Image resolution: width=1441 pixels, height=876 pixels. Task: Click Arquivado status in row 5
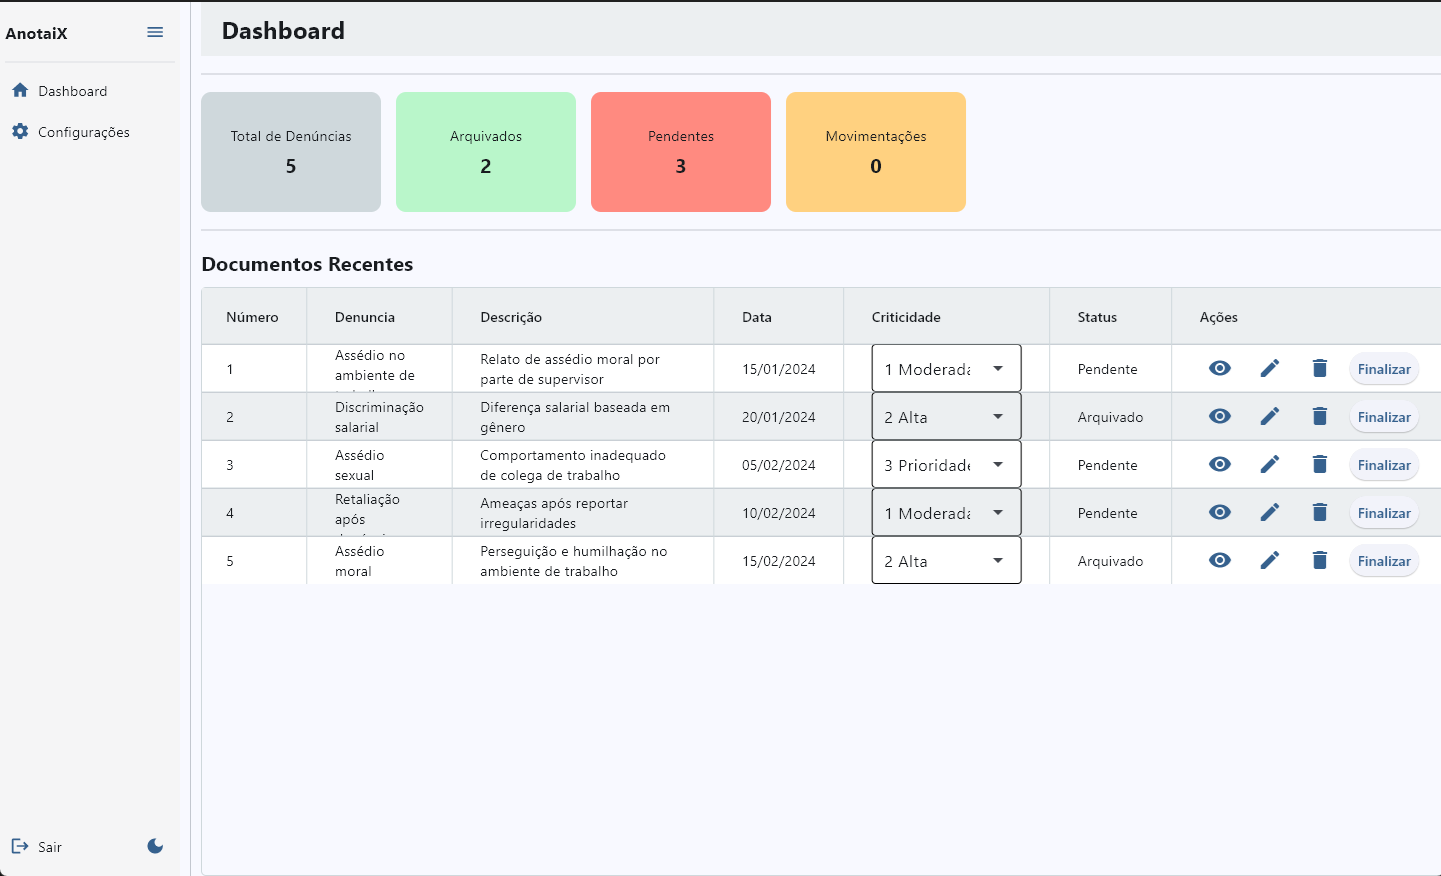(1110, 561)
